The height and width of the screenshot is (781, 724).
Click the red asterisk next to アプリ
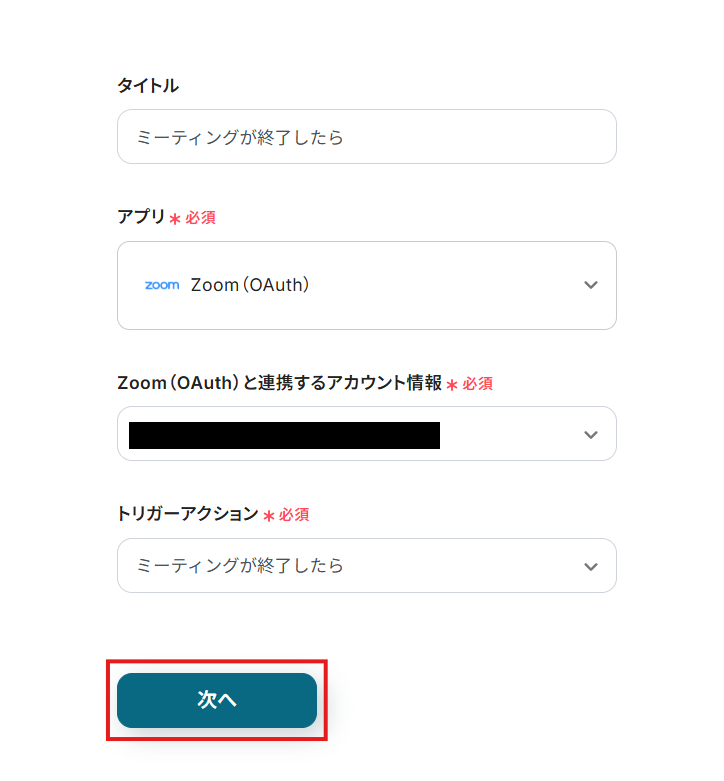(175, 219)
